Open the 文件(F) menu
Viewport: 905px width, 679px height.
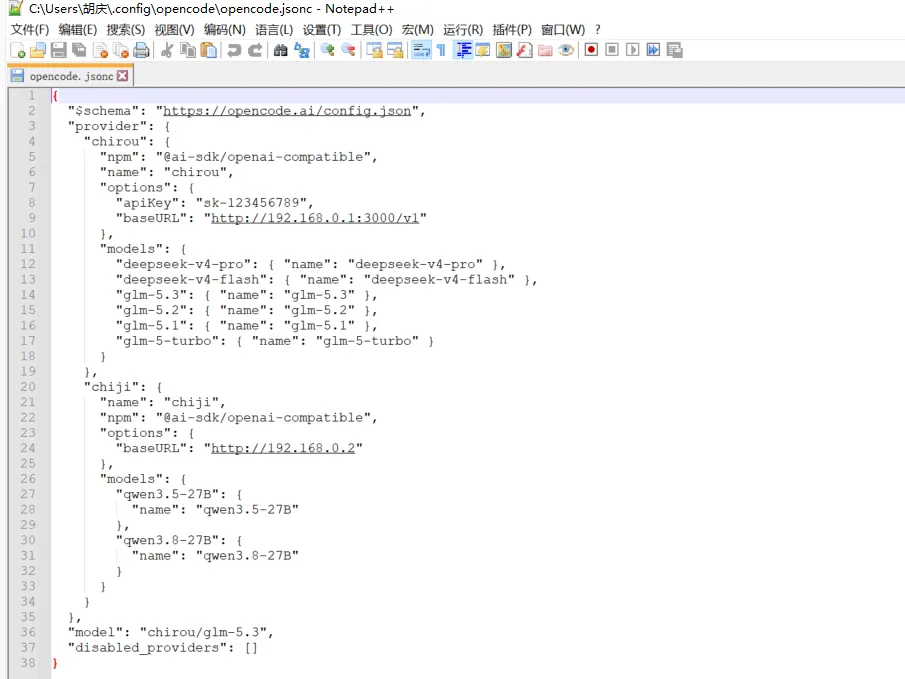pos(29,29)
